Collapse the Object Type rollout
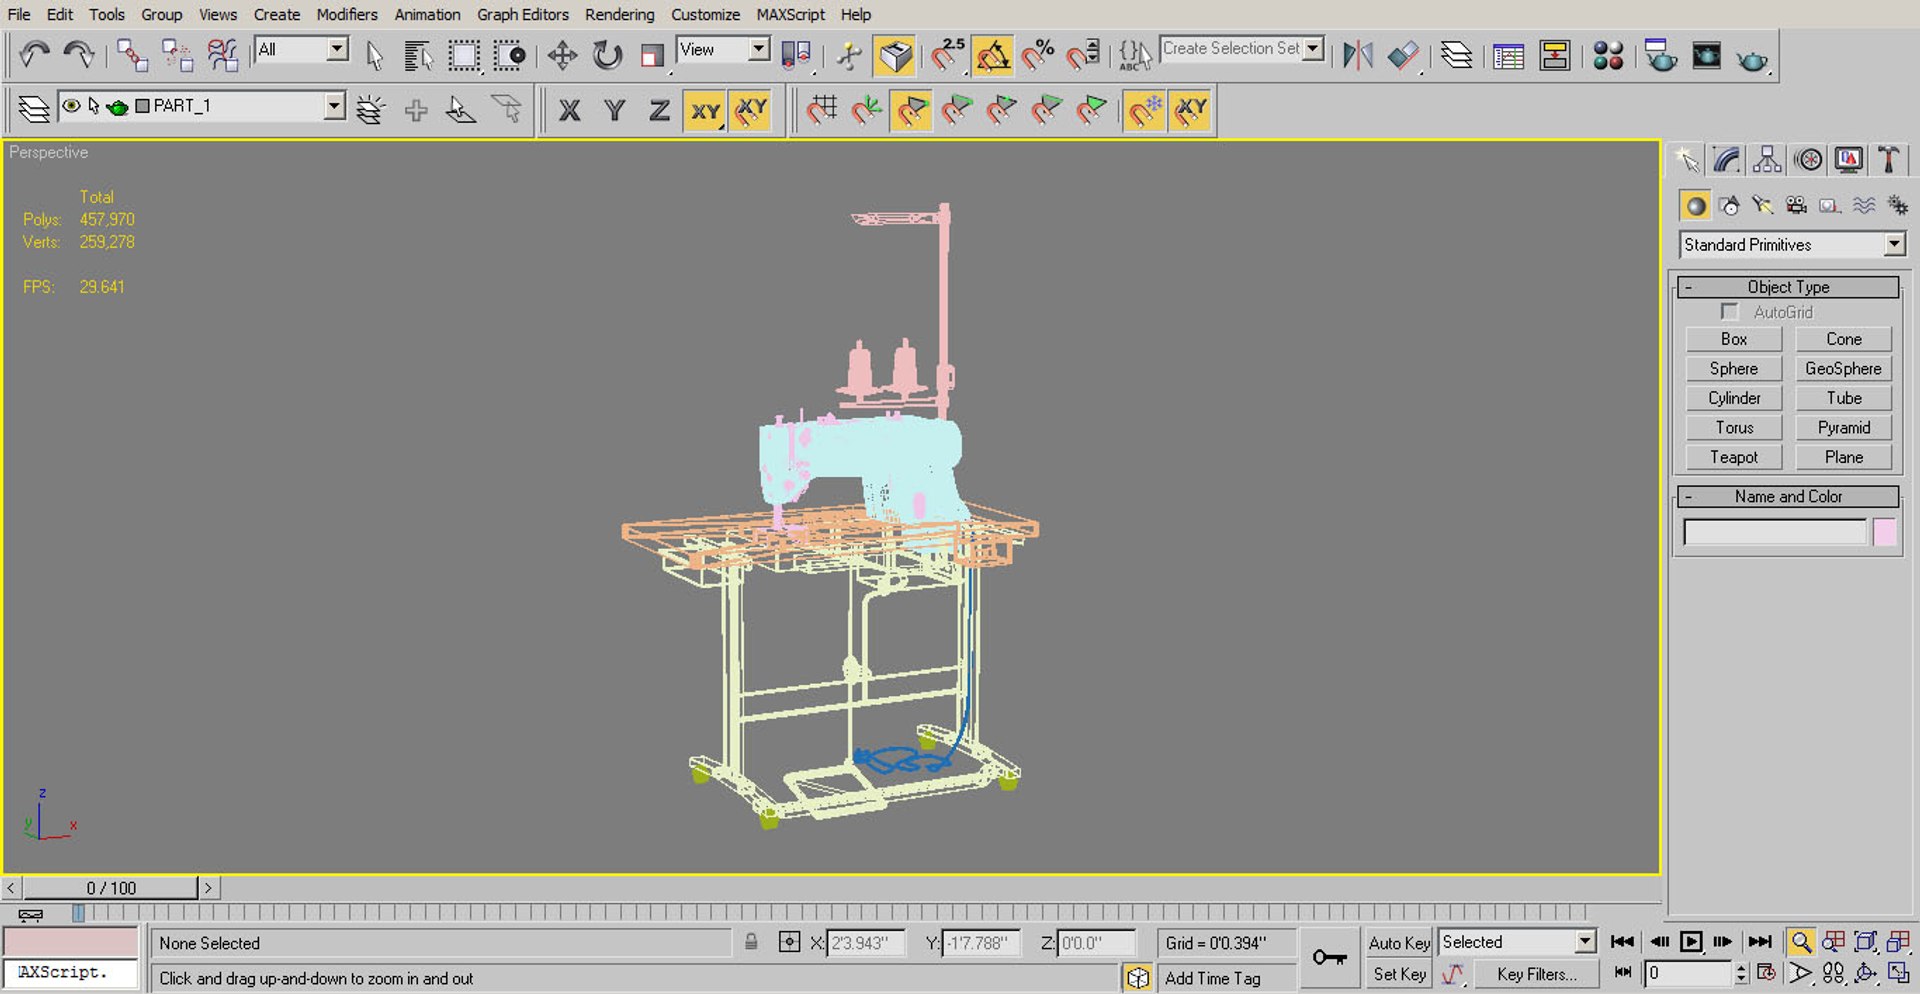 pyautogui.click(x=1788, y=287)
